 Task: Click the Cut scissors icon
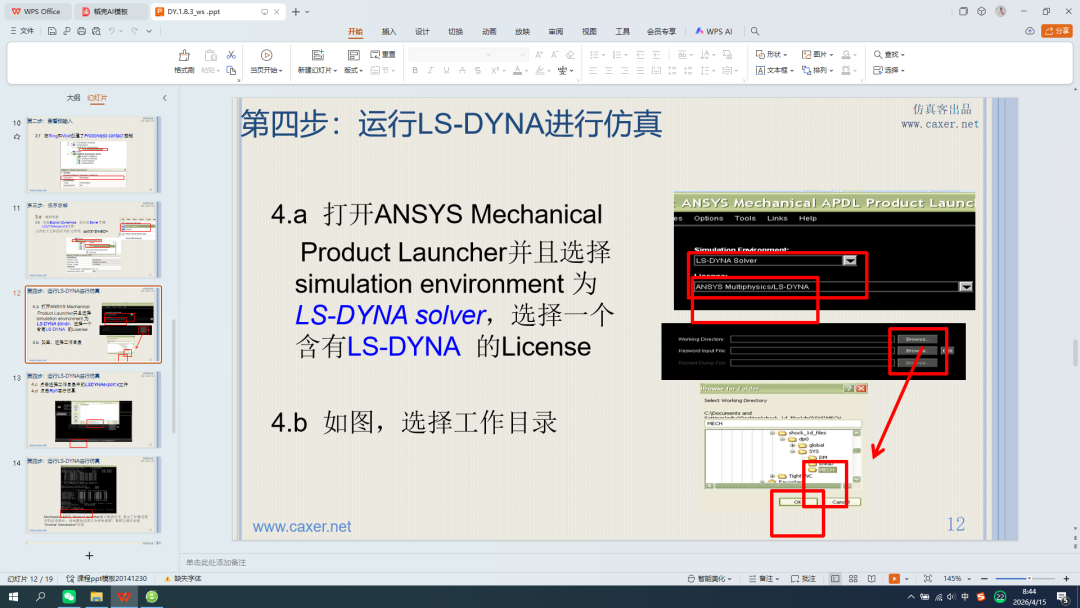231,55
